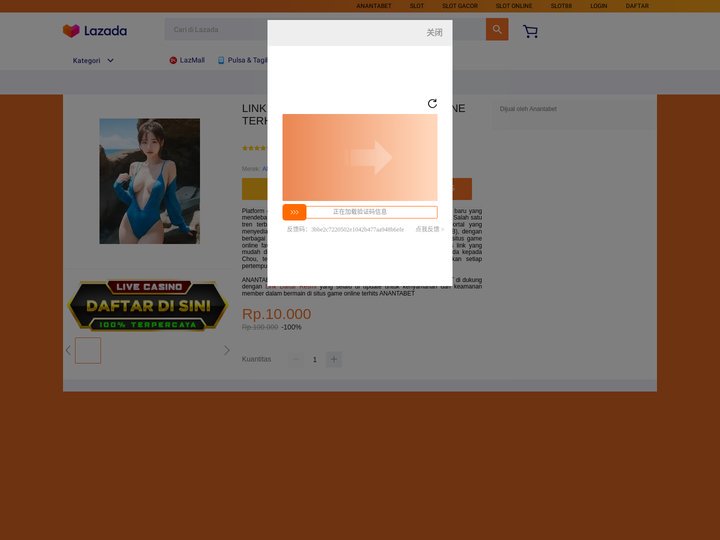Click the Dijual oleh Anantabet seller text
The width and height of the screenshot is (720, 540).
[x=528, y=109]
